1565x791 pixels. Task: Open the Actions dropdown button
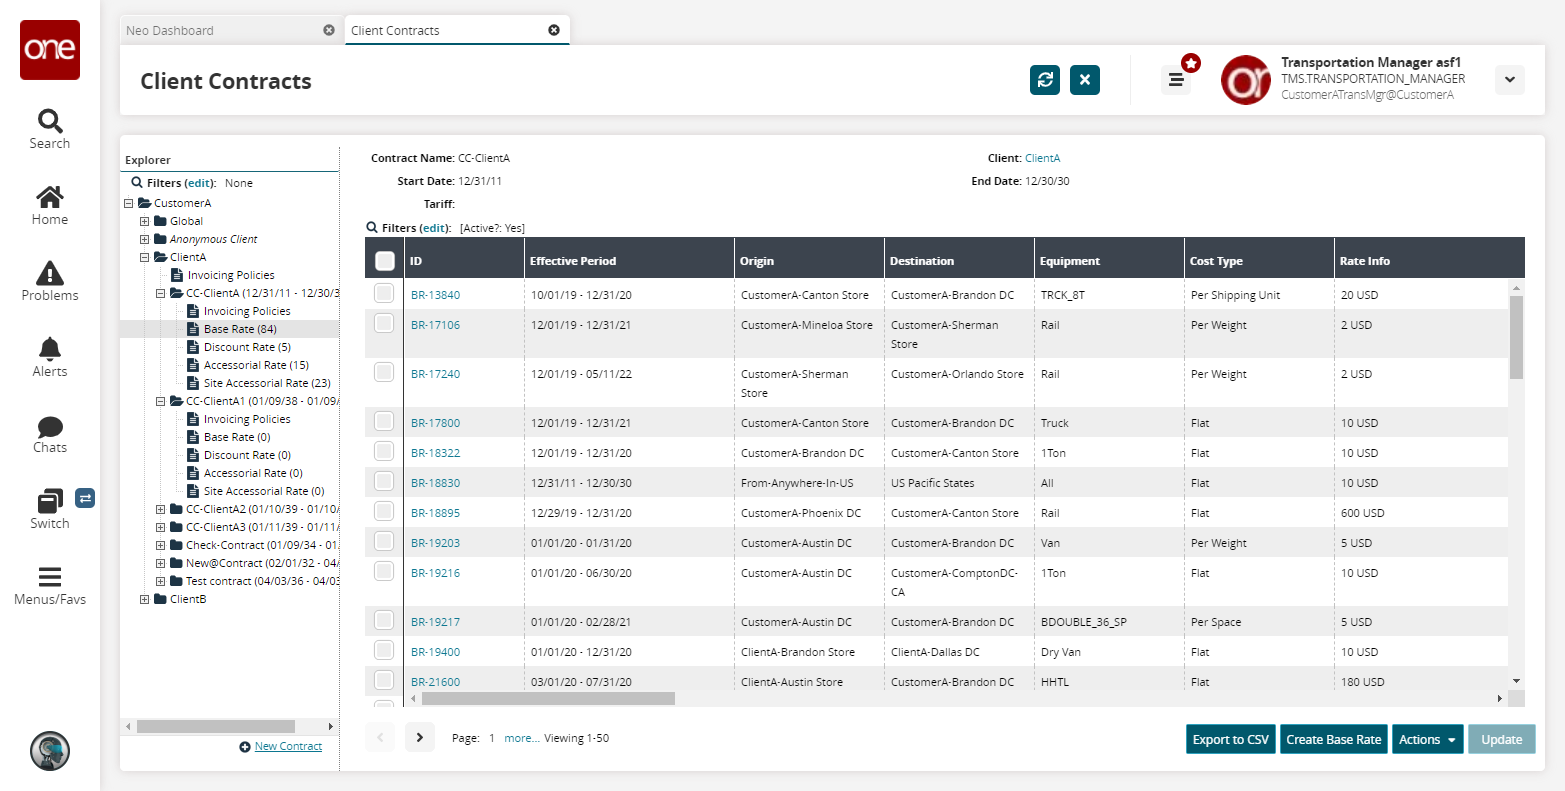pos(1427,739)
